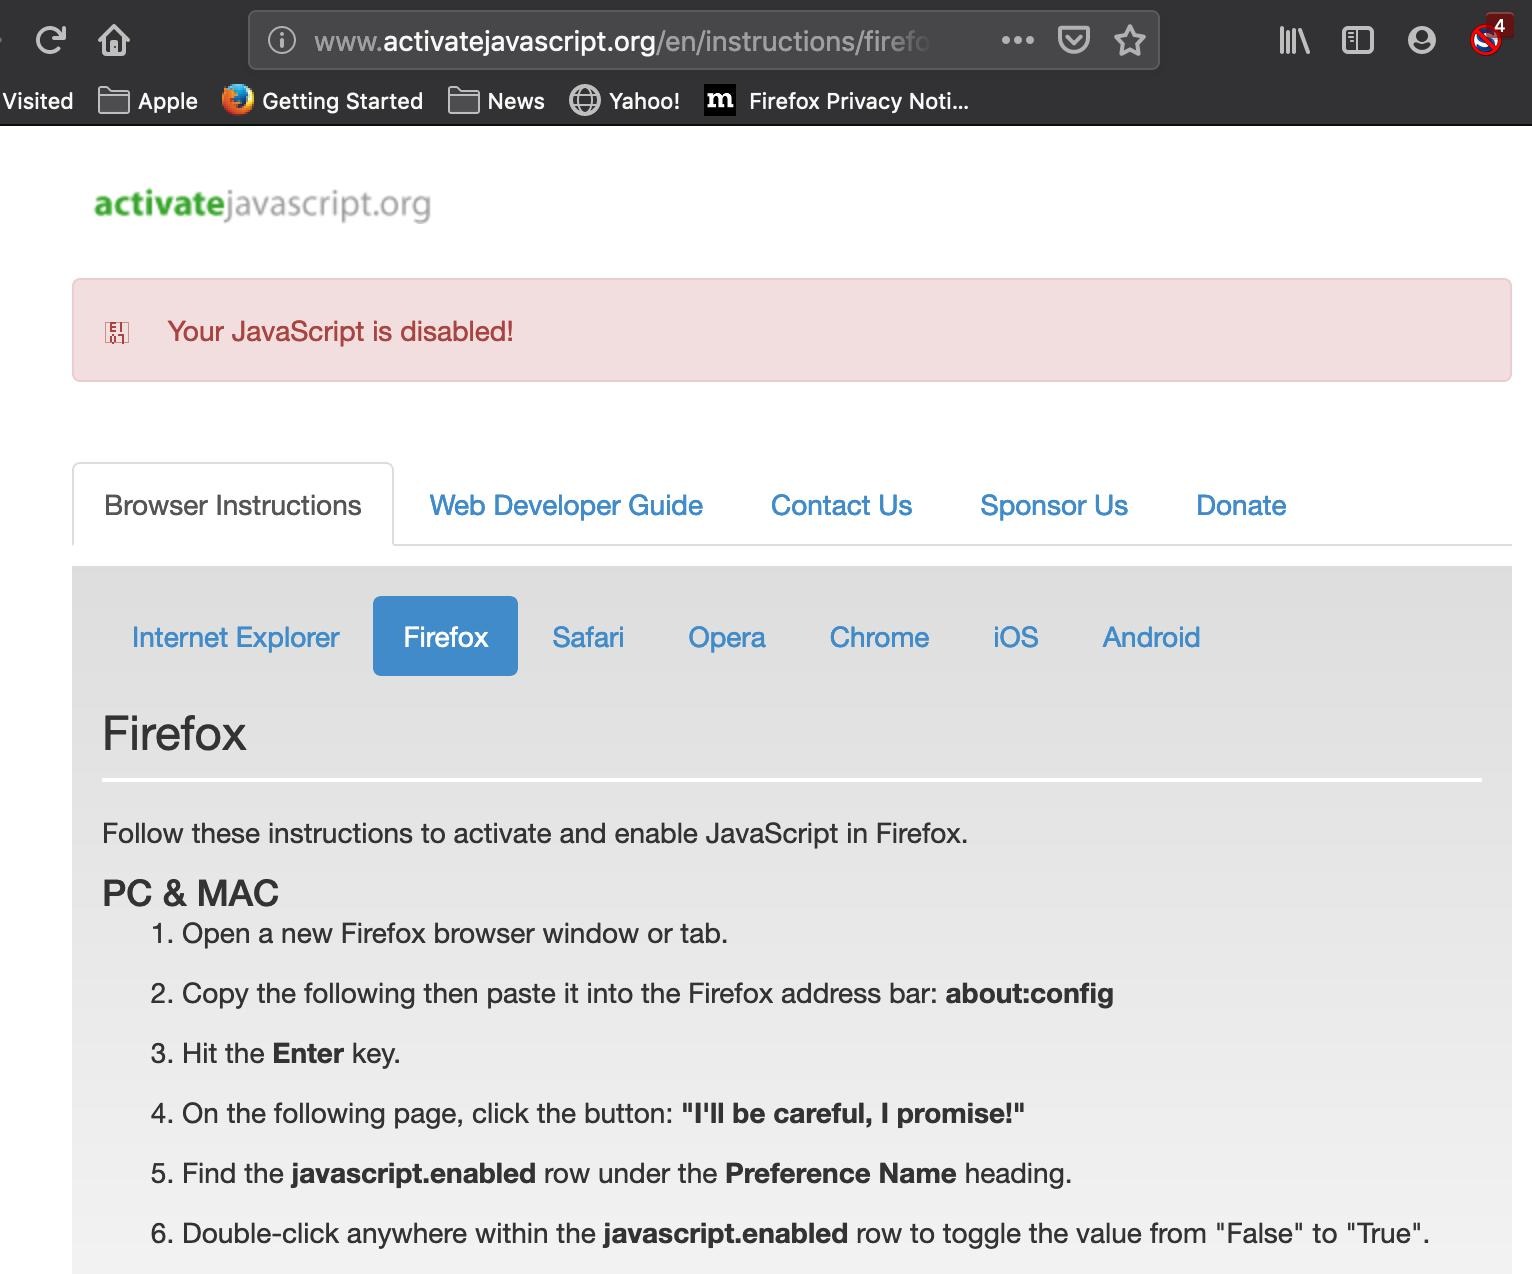Screen dimensions: 1532x1274
Task: Click step 3 "Hit the Enter key"
Action: (291, 1054)
